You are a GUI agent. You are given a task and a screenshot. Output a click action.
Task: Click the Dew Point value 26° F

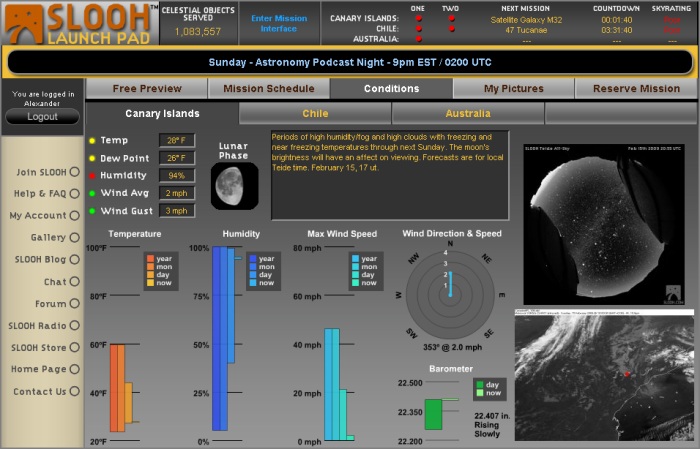[177, 158]
